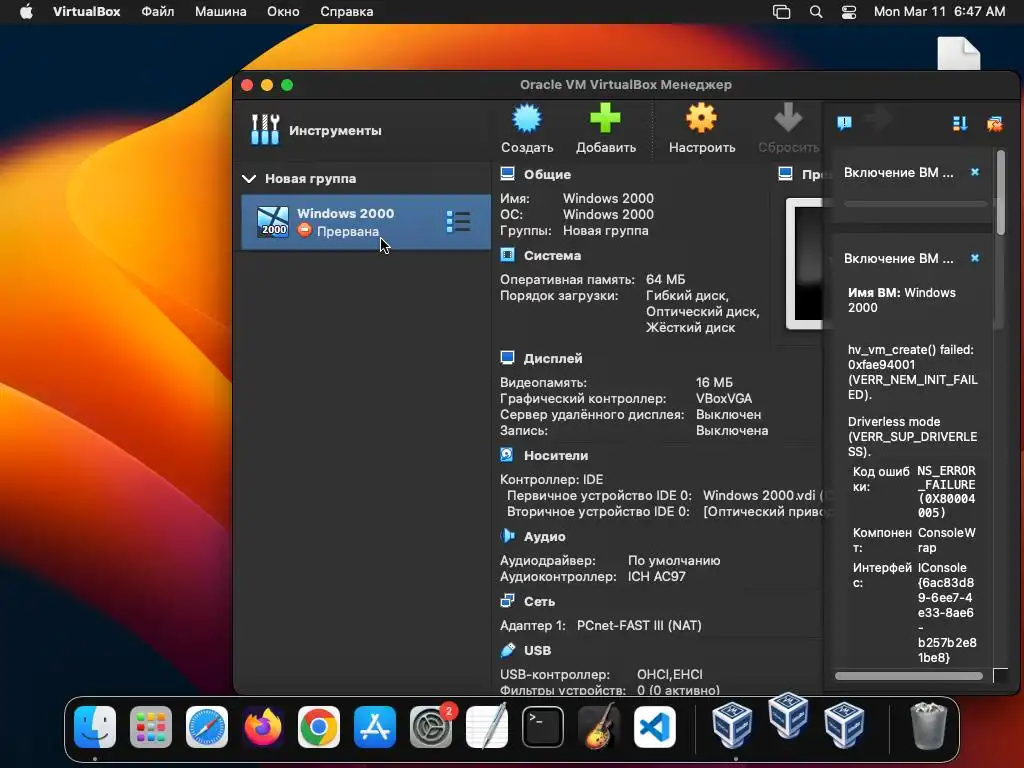The image size is (1024, 768).
Task: Open the Справка menu
Action: pos(346,12)
